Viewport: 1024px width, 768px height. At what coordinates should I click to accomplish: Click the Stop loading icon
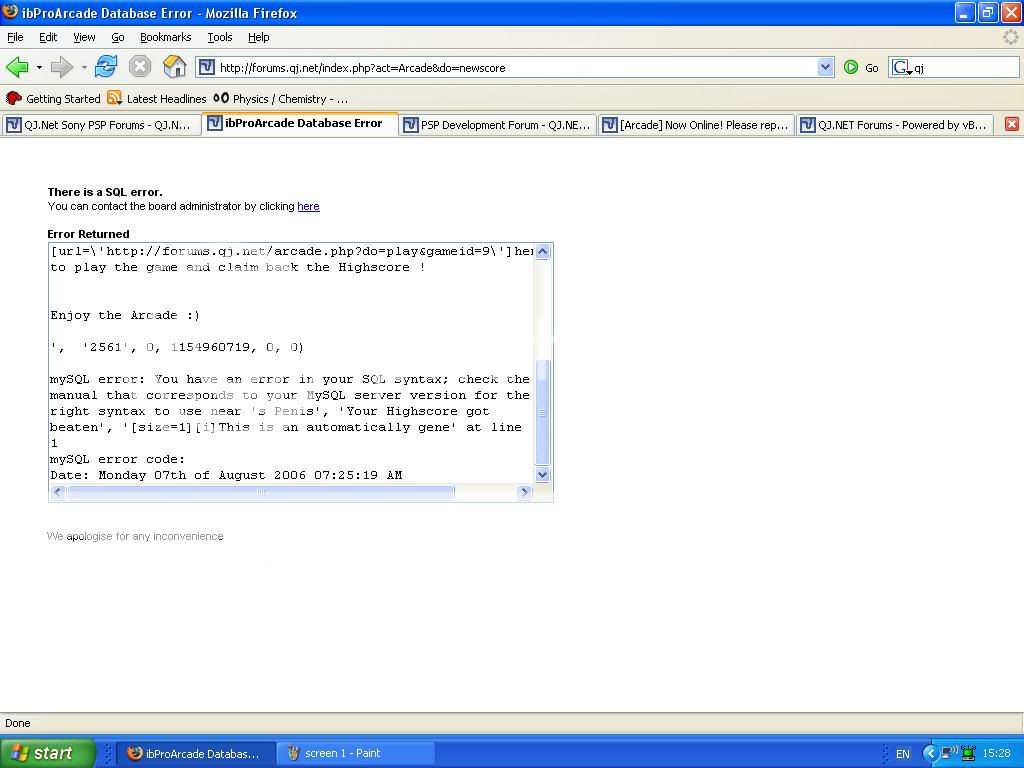click(140, 67)
